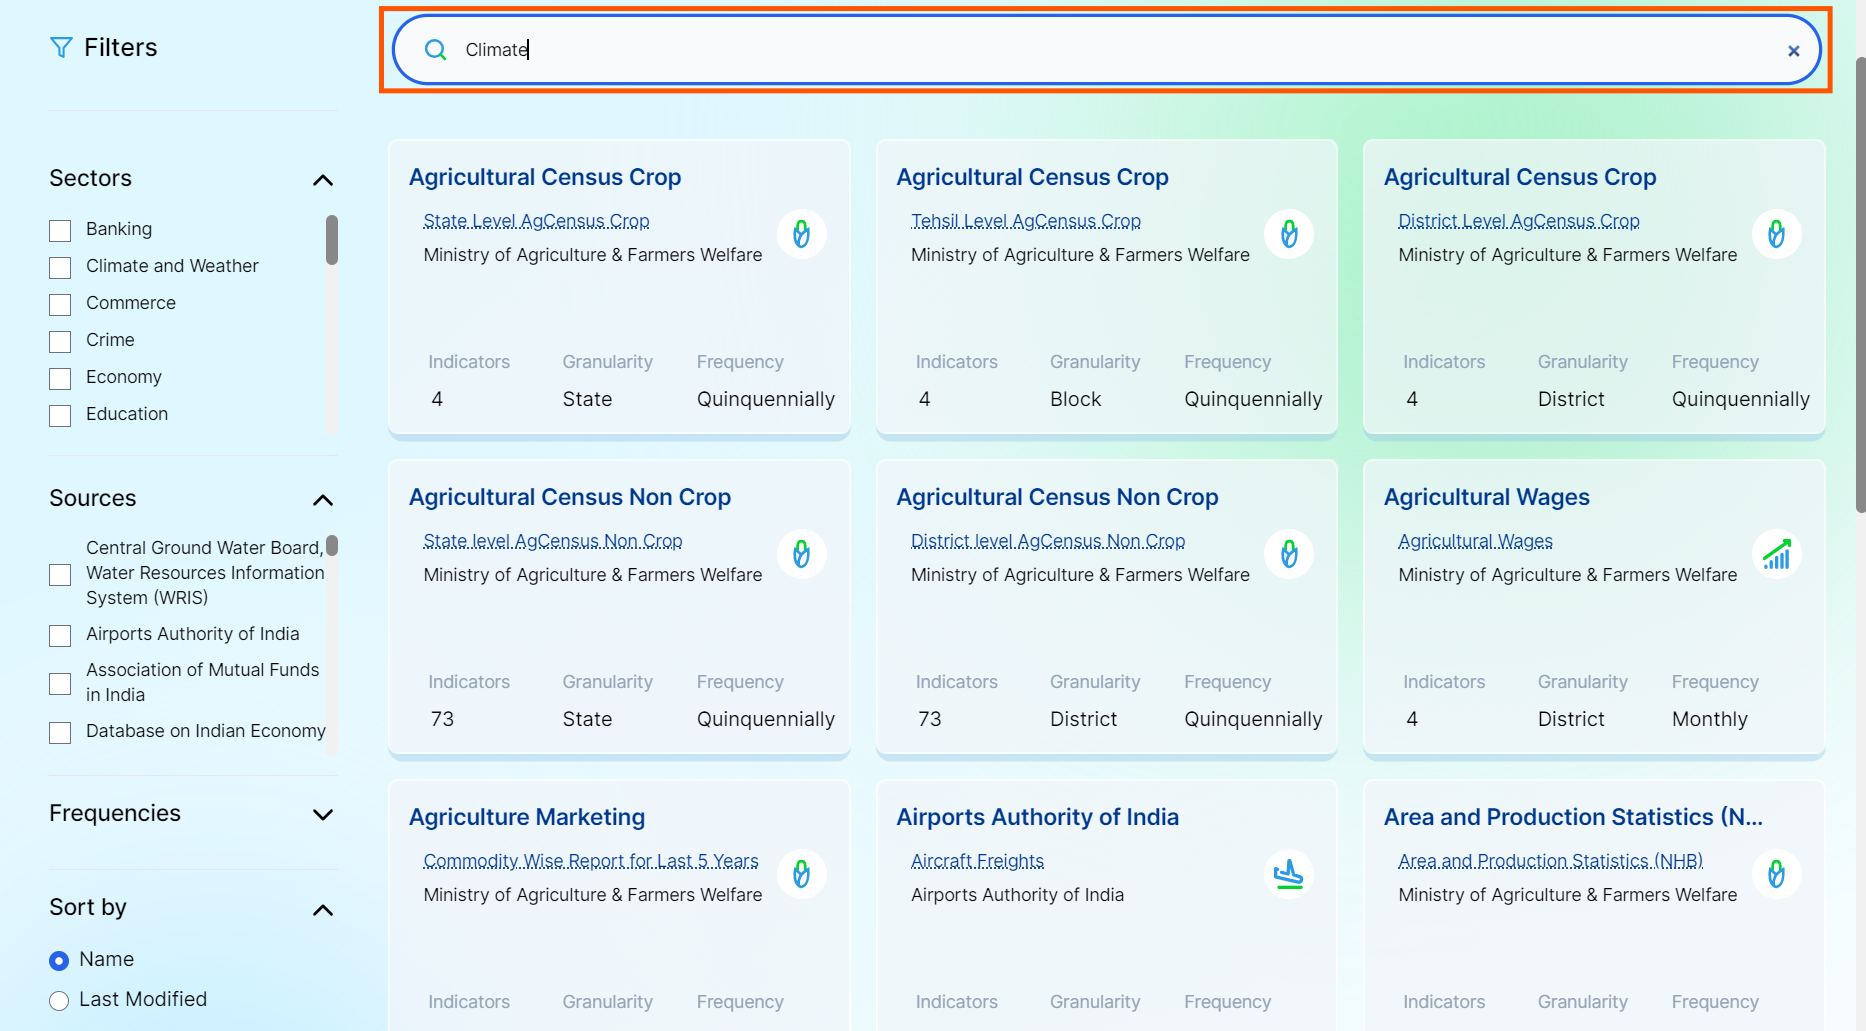The image size is (1866, 1031).
Task: Tick the Airports Authority of India source
Action: coord(60,635)
